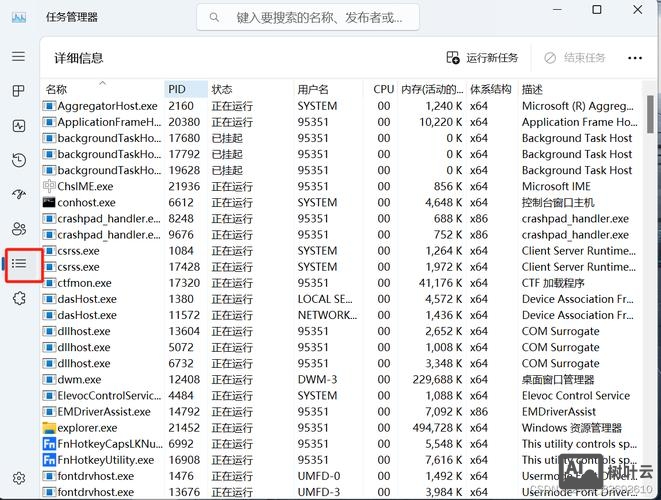The image size is (661, 500).
Task: Click the FnHotkeyUtility.exe Fn icon
Action: [x=49, y=460]
